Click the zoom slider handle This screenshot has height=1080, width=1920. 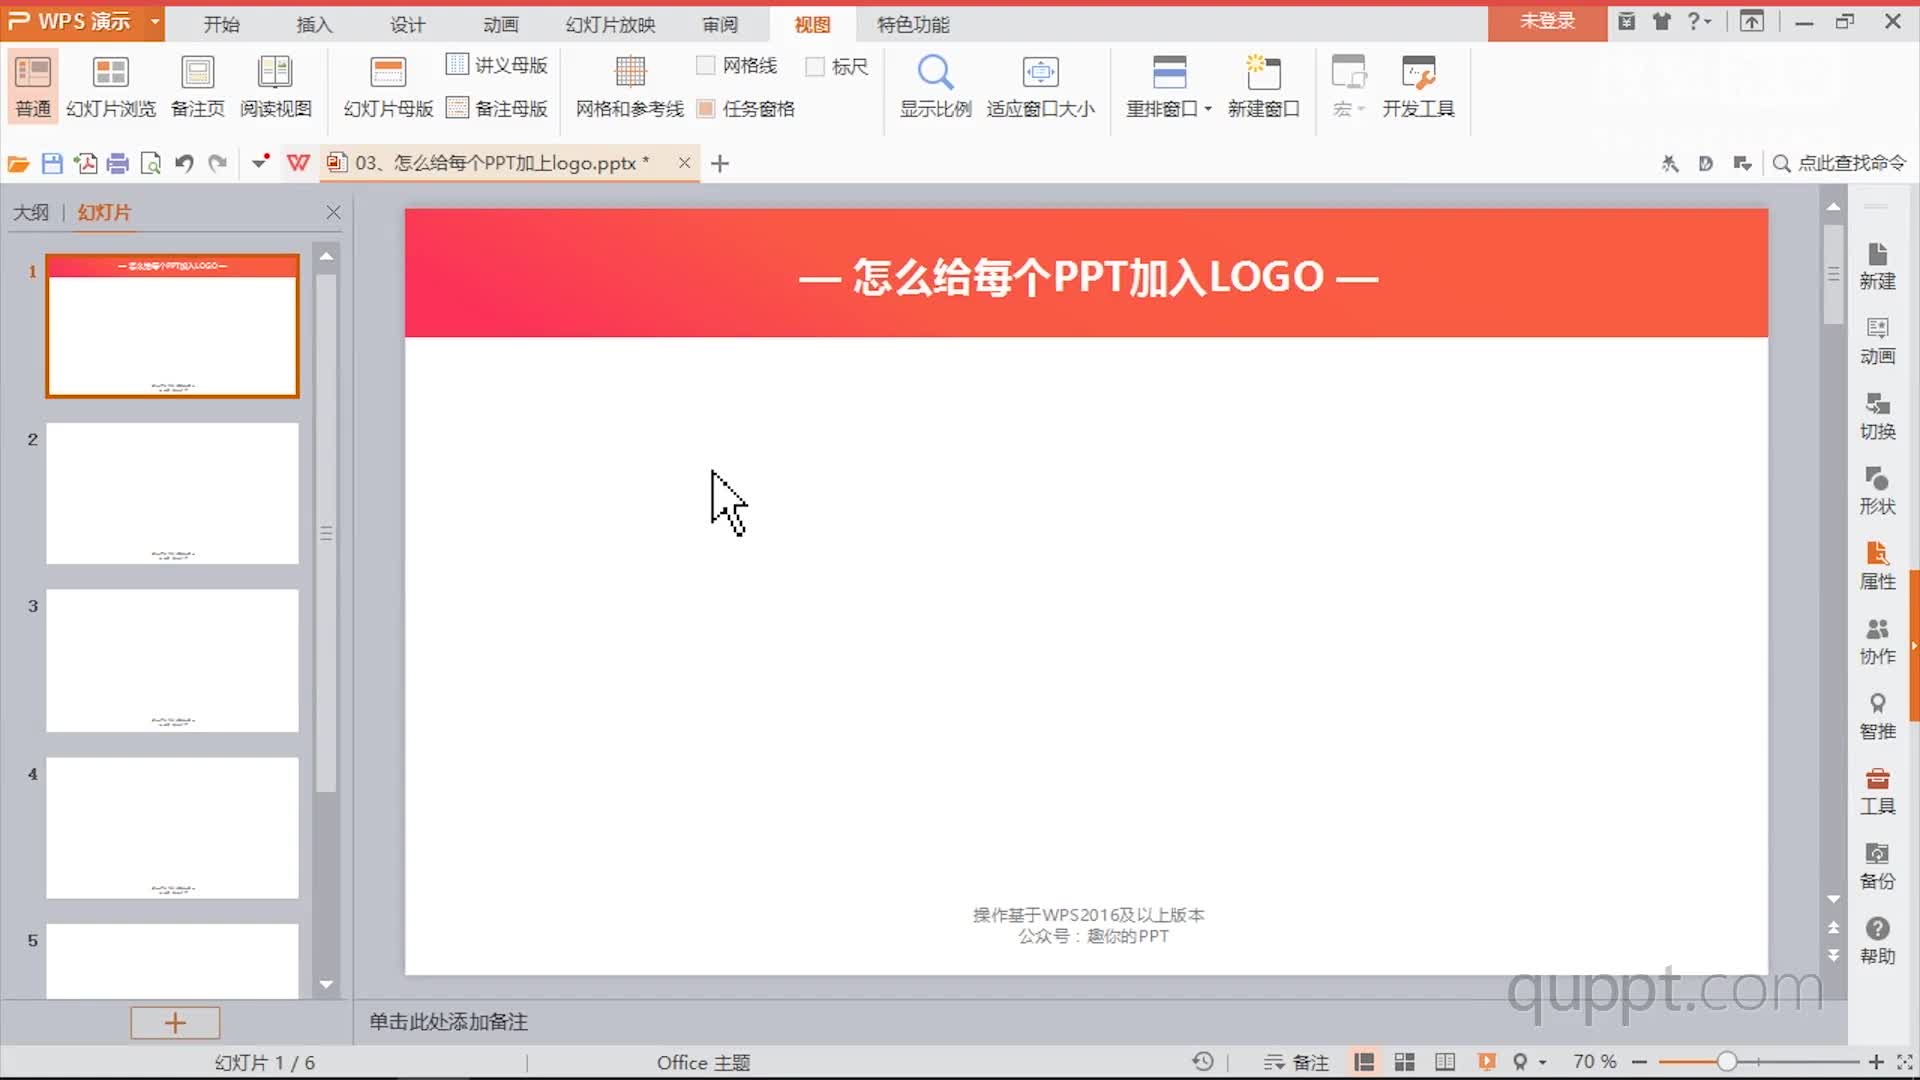1727,1062
